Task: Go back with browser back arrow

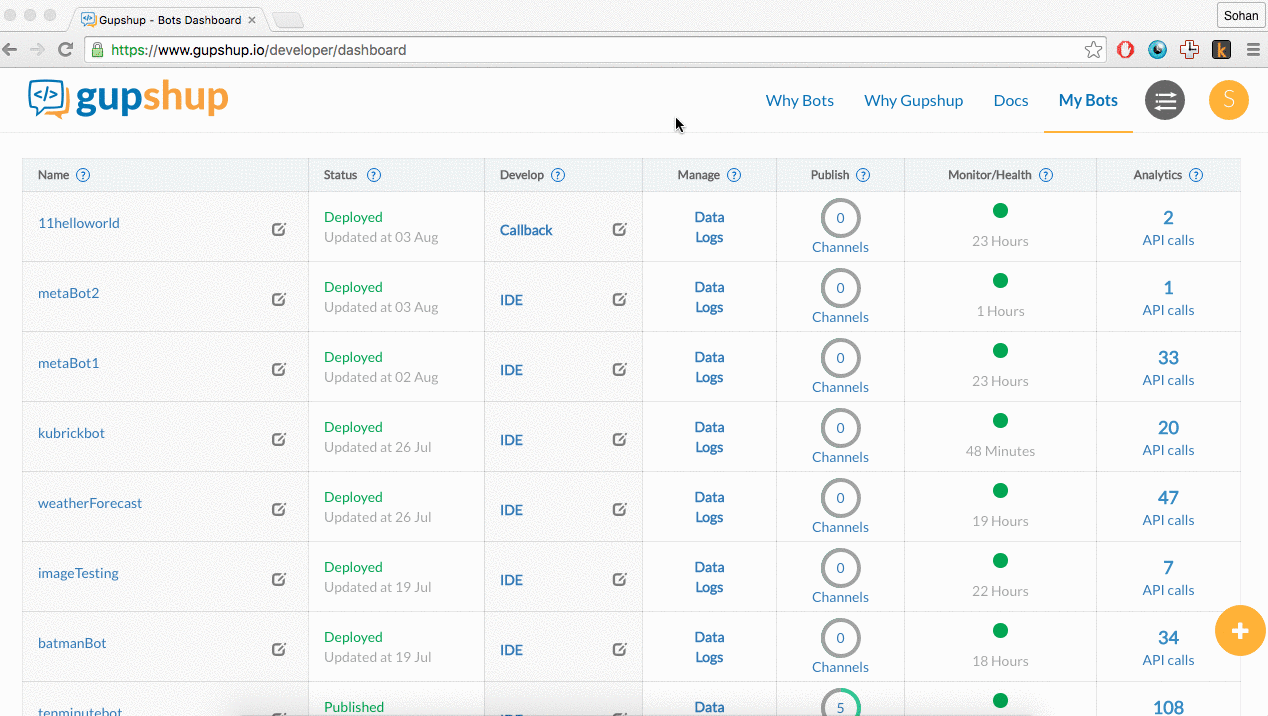Action: tap(11, 49)
